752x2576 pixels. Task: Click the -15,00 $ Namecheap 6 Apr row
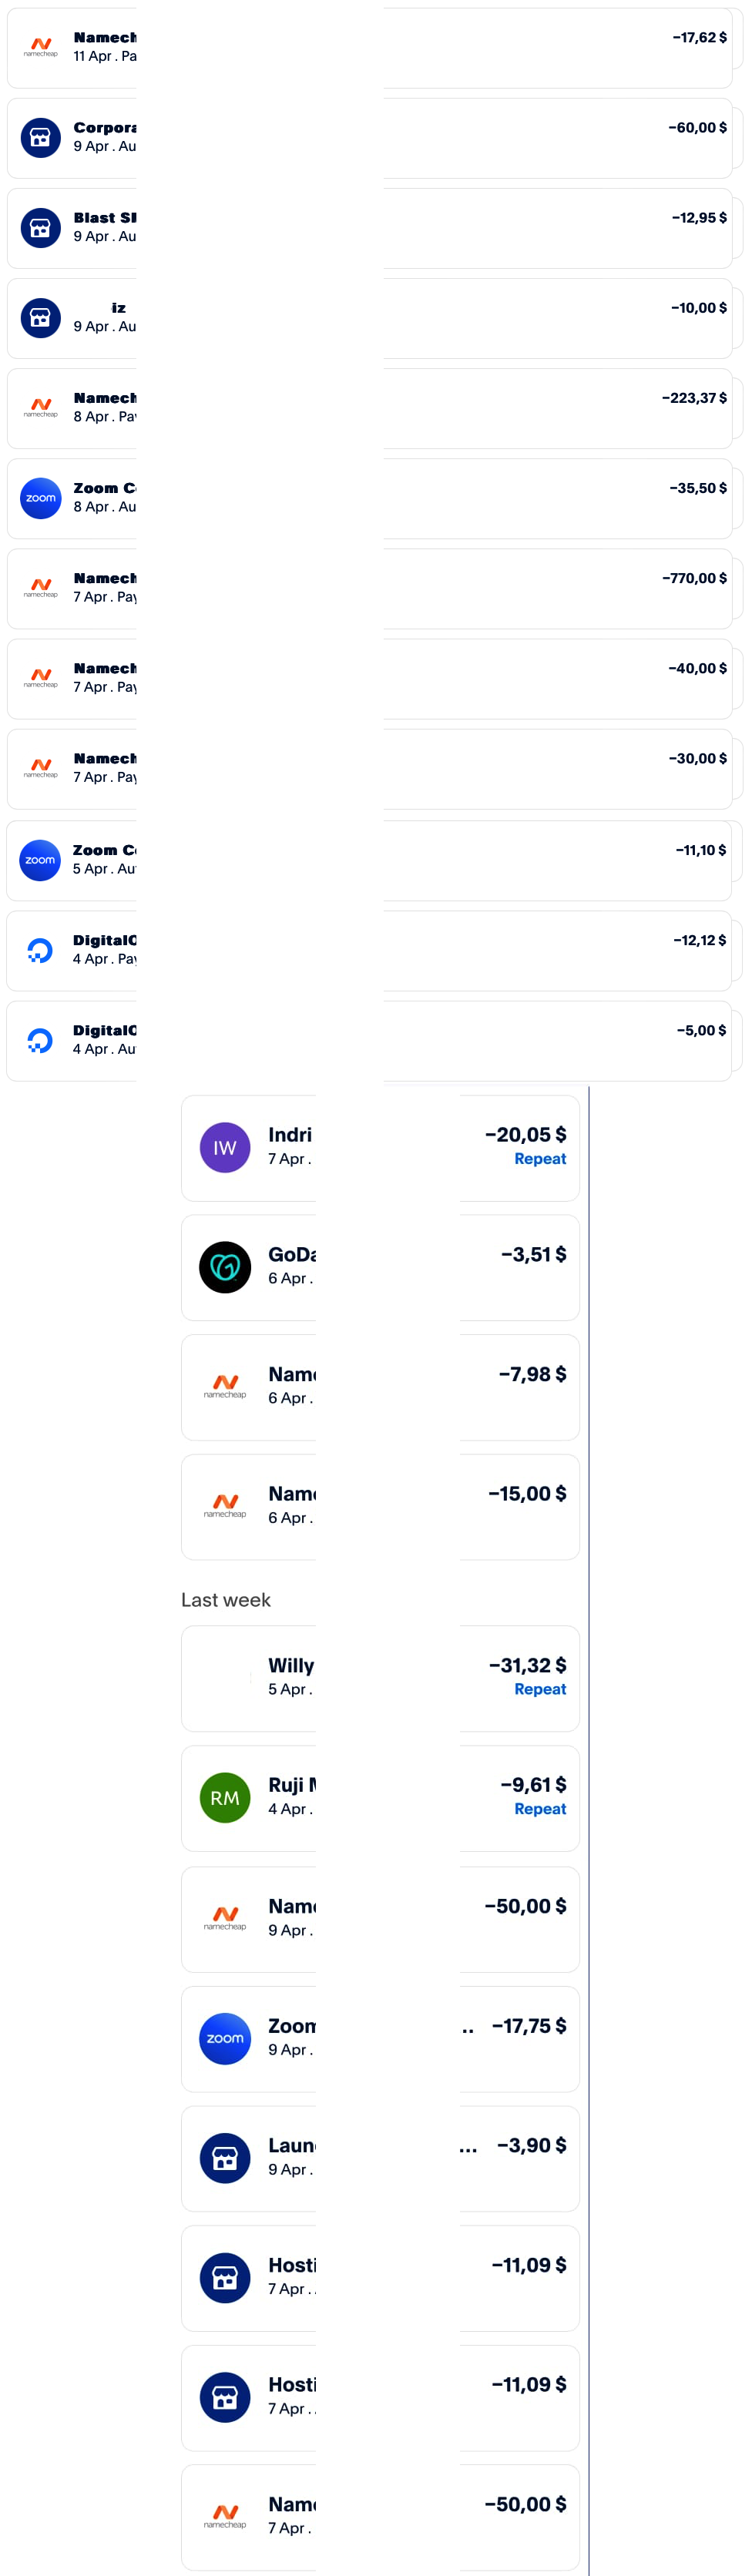[x=380, y=1507]
